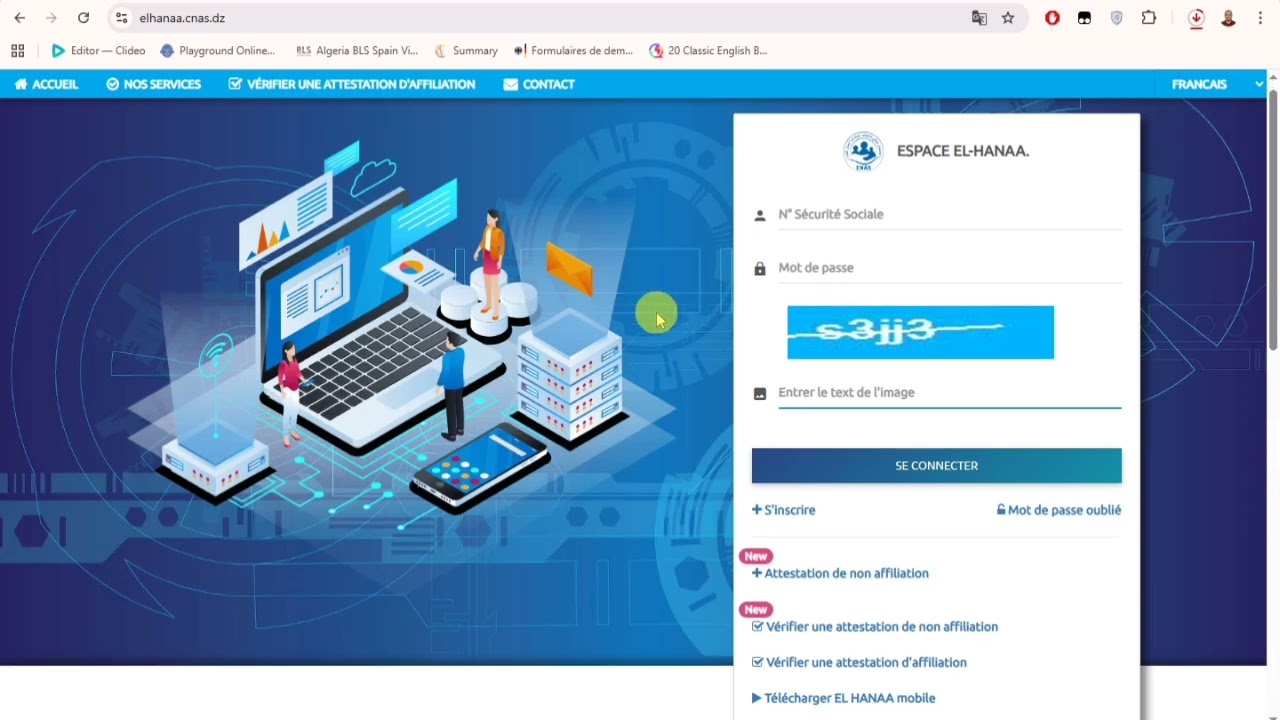This screenshot has height=720, width=1280.
Task: Click the page vertical scrollbar
Action: (1273, 220)
